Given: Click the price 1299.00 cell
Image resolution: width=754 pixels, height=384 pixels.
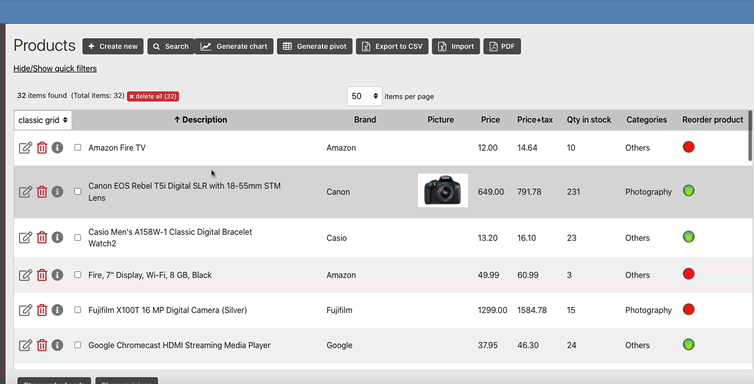Looking at the screenshot, I should (492, 310).
